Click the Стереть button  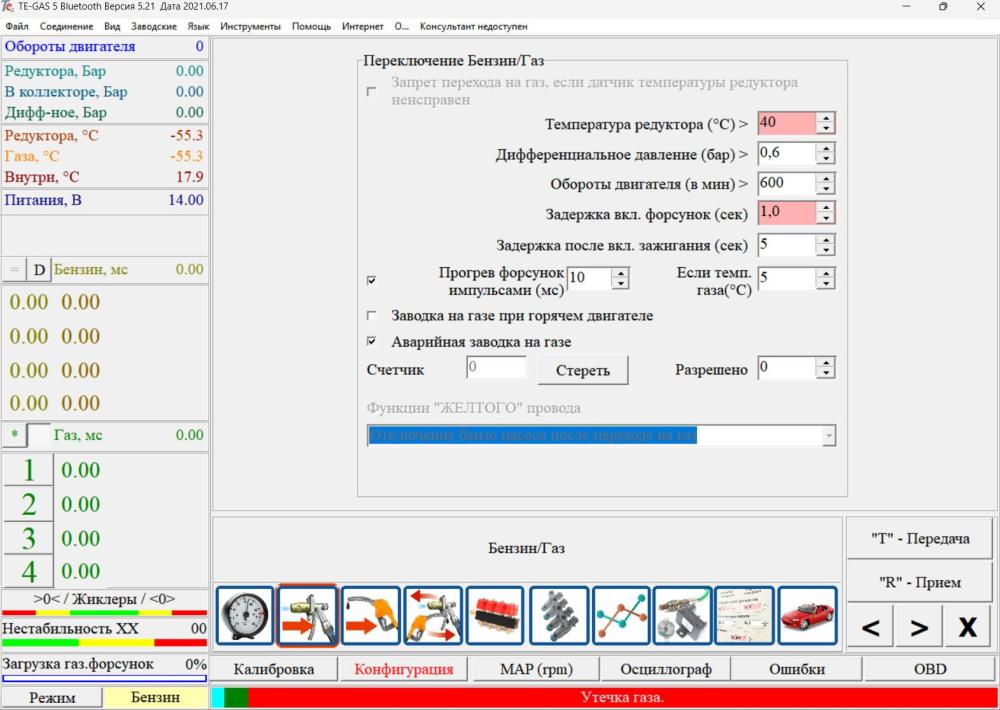click(x=583, y=371)
